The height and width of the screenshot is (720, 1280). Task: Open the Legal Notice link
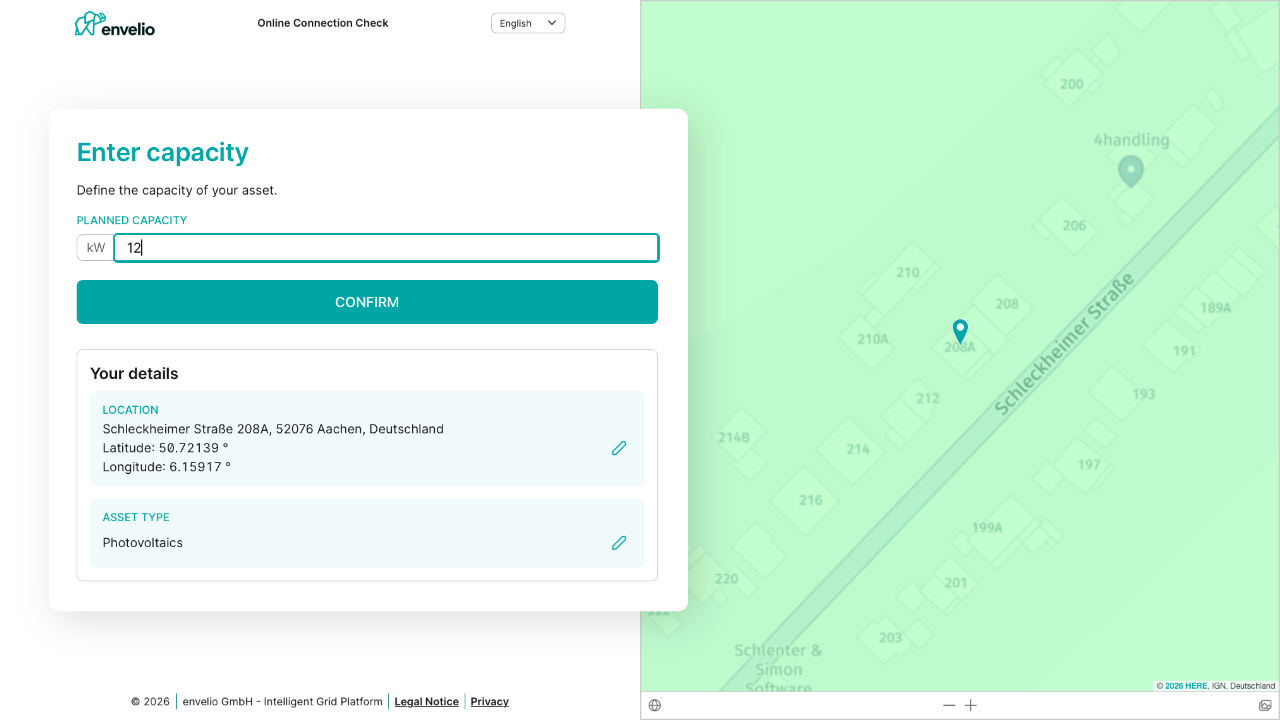(427, 702)
